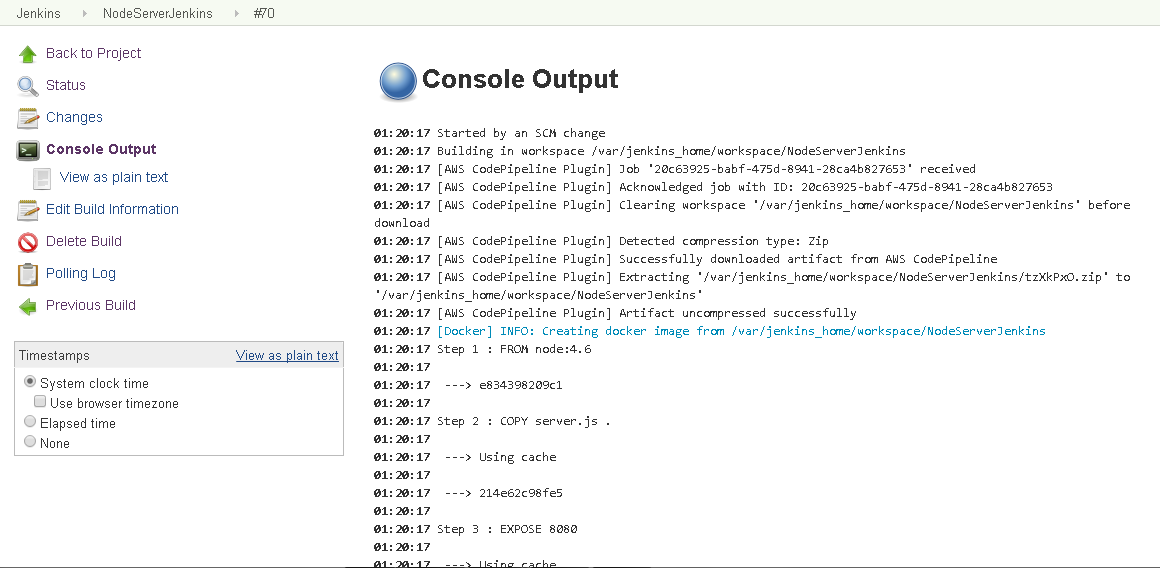Screen dimensions: 1160x568
Task: Expand breadcrumb arrow after NodeServerJenkins
Action: coord(236,13)
